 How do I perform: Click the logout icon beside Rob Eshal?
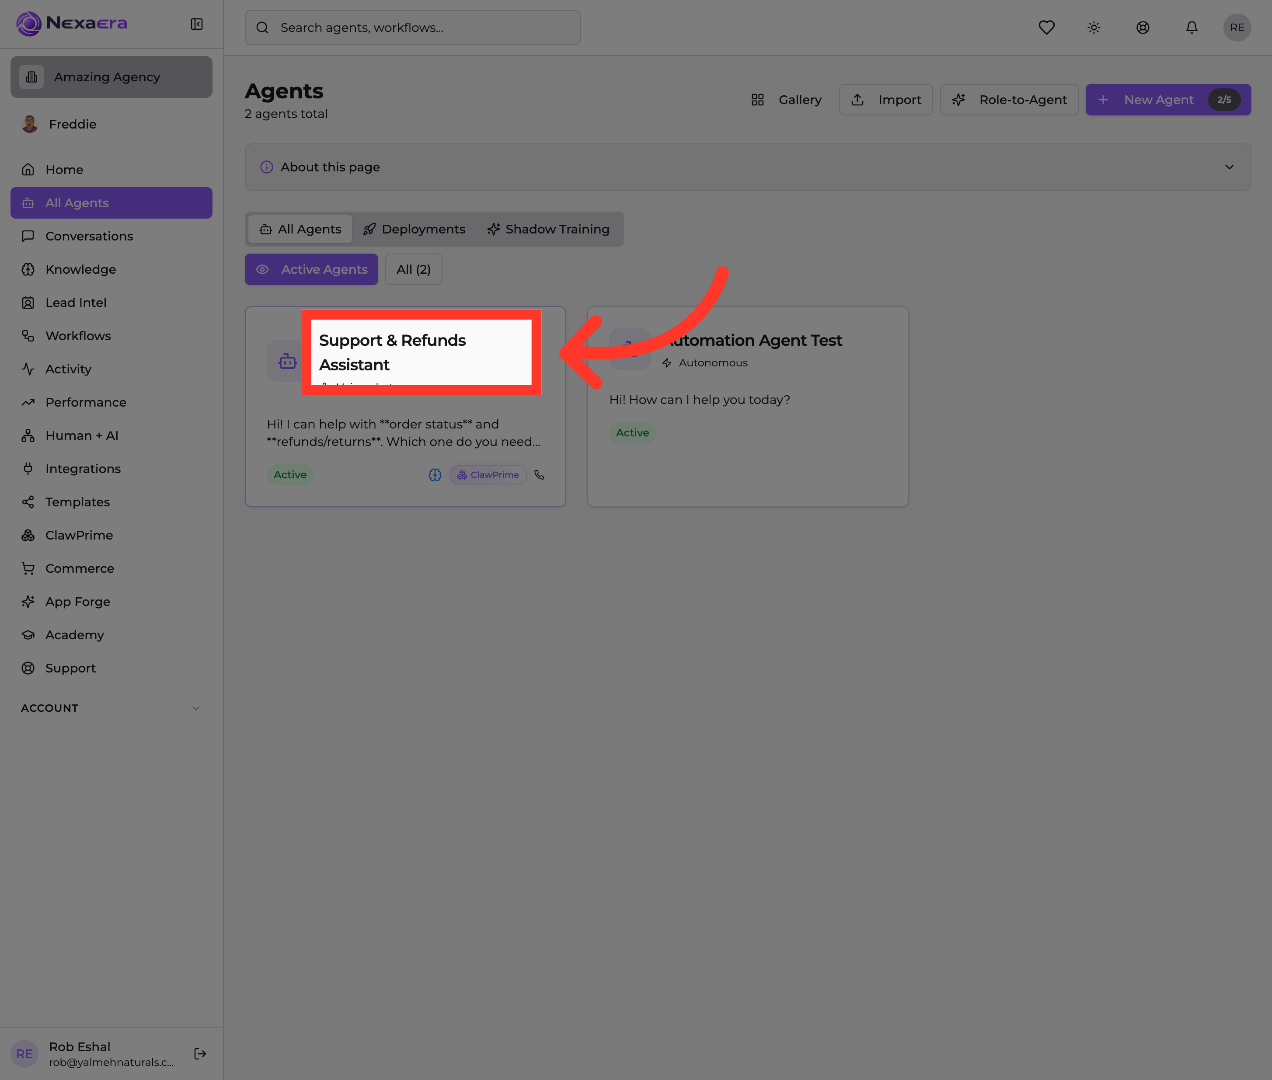pos(200,1053)
